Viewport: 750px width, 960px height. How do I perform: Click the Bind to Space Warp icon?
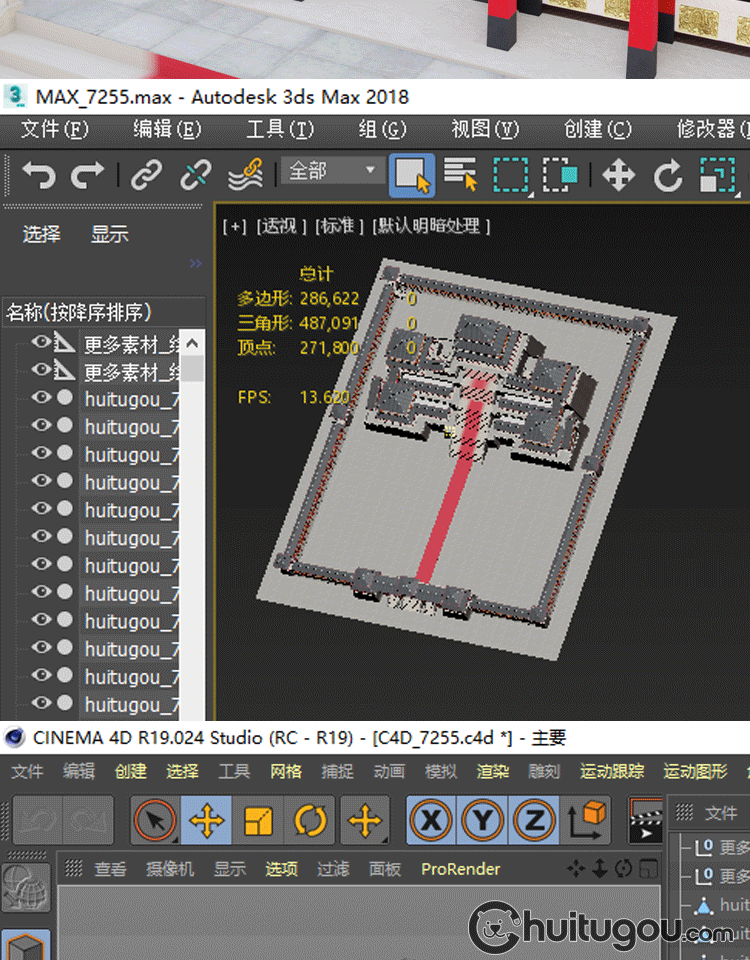click(x=246, y=175)
